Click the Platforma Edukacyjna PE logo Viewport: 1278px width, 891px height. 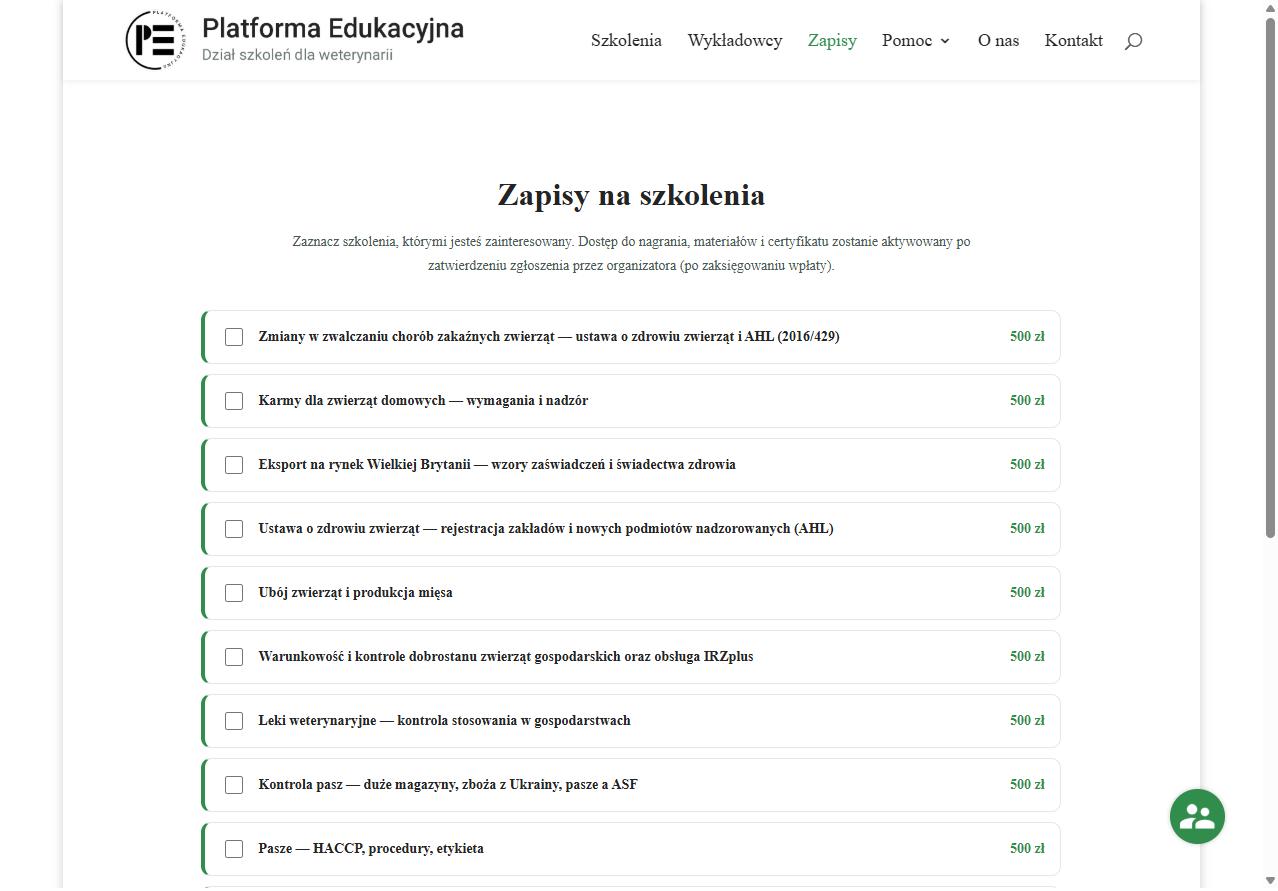(155, 40)
